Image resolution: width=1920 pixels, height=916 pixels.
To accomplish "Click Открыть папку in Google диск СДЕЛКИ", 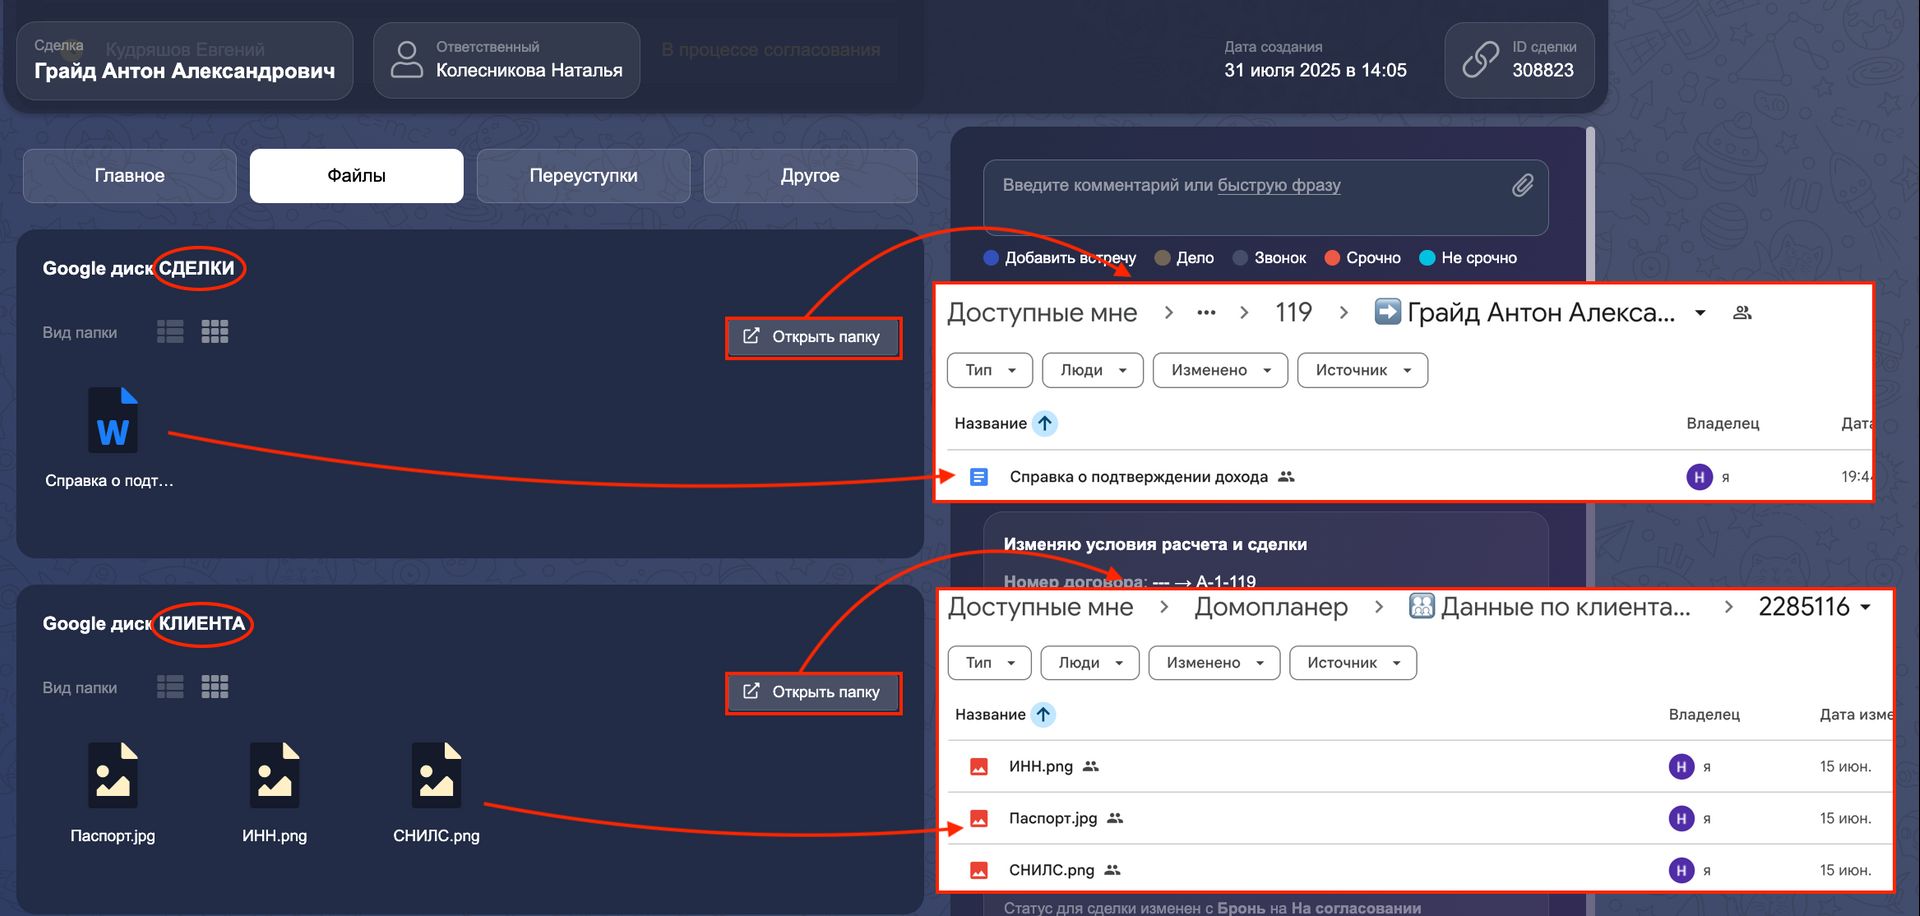I will pyautogui.click(x=813, y=337).
